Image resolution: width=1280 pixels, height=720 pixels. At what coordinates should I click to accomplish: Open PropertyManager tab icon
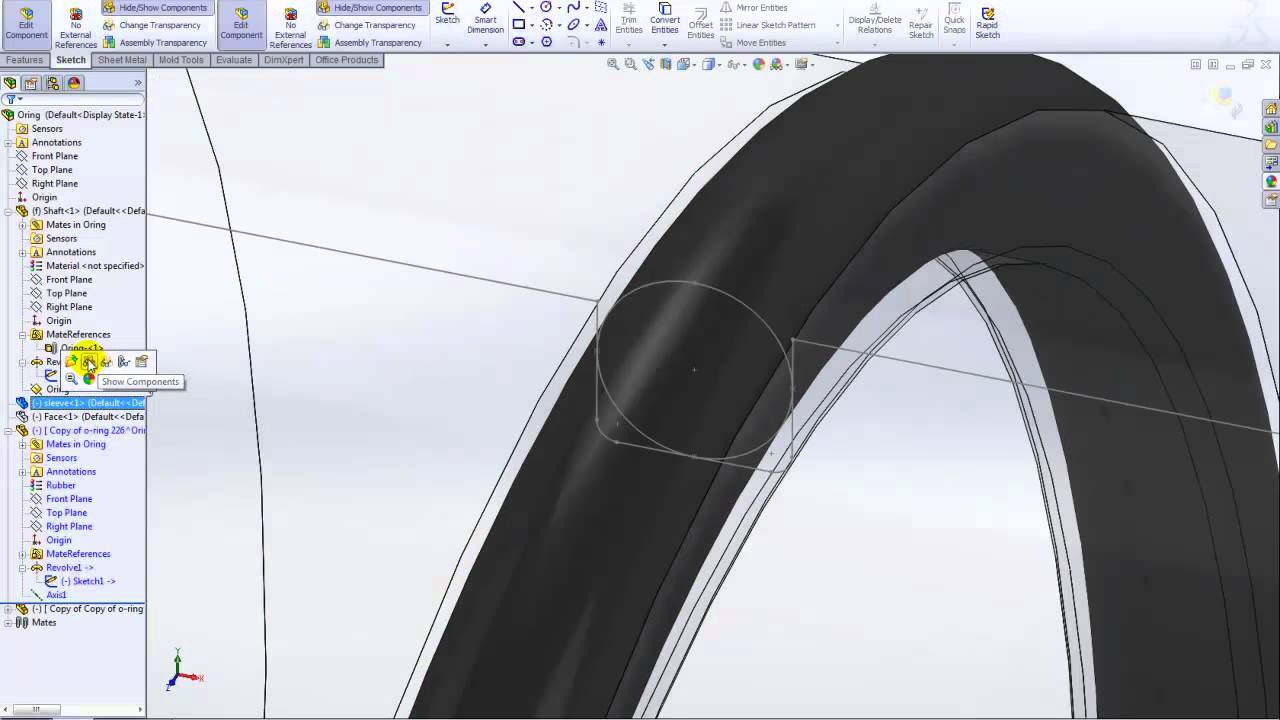point(32,83)
